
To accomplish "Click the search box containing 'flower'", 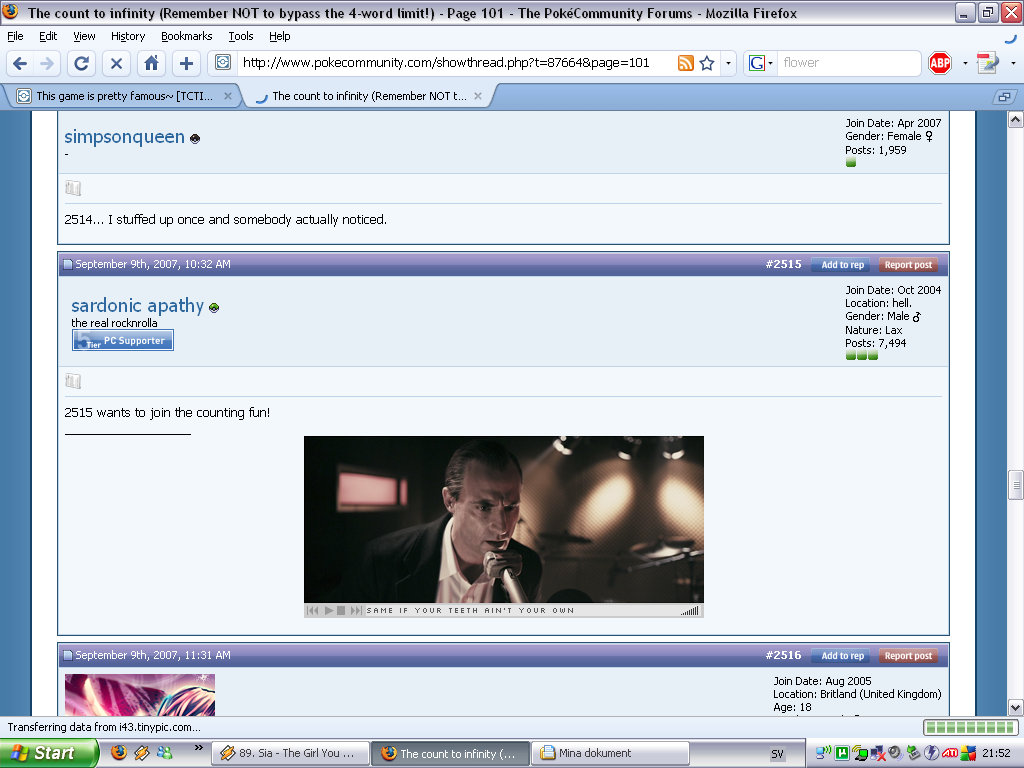I will click(x=849, y=63).
